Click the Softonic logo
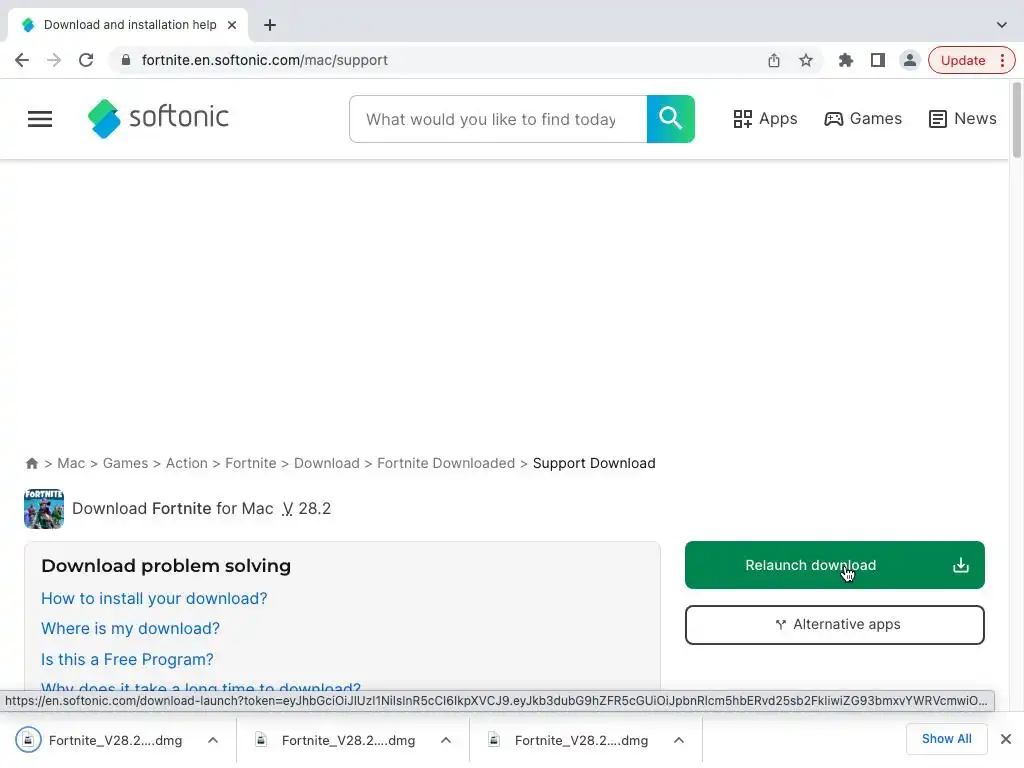 point(158,118)
